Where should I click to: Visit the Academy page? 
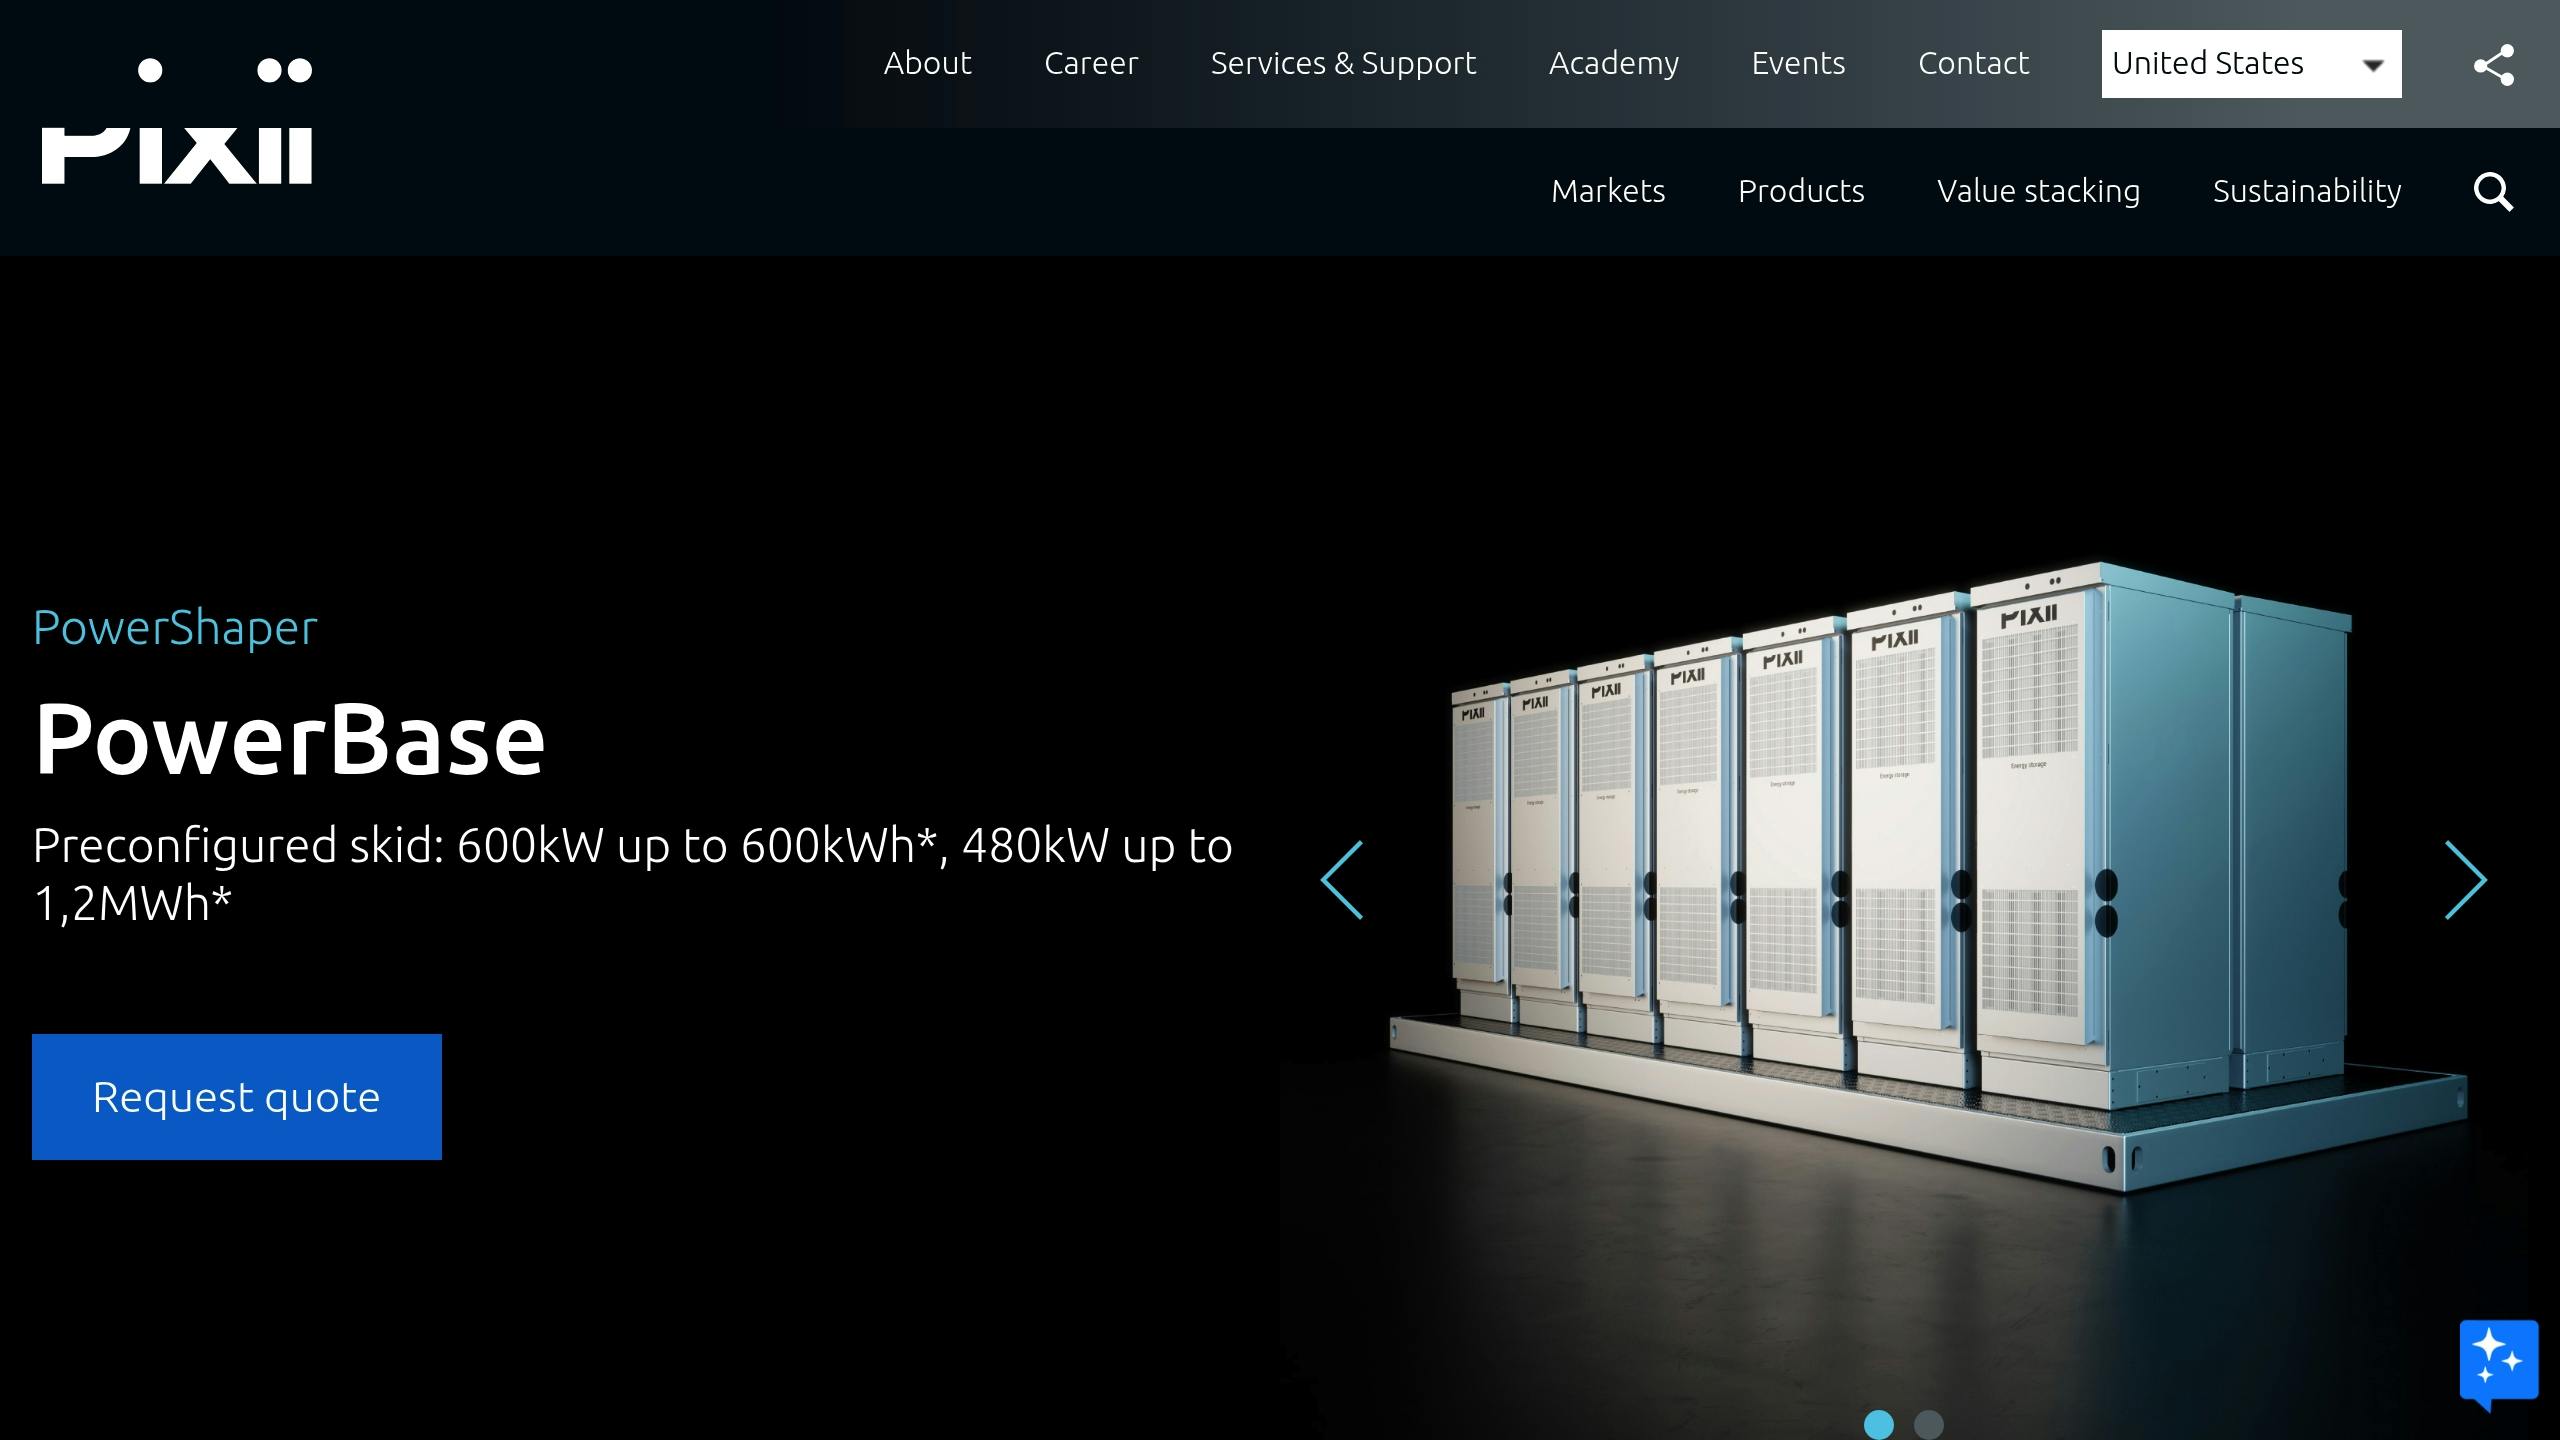click(x=1613, y=63)
